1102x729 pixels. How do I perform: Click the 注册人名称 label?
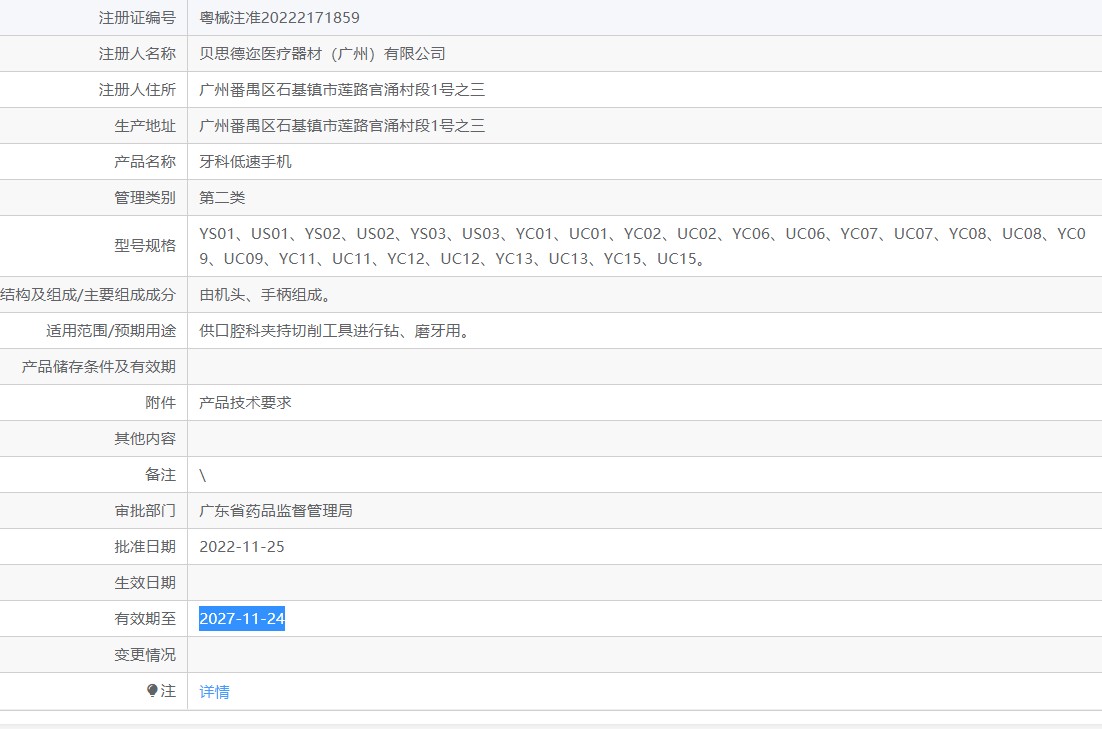(x=137, y=53)
